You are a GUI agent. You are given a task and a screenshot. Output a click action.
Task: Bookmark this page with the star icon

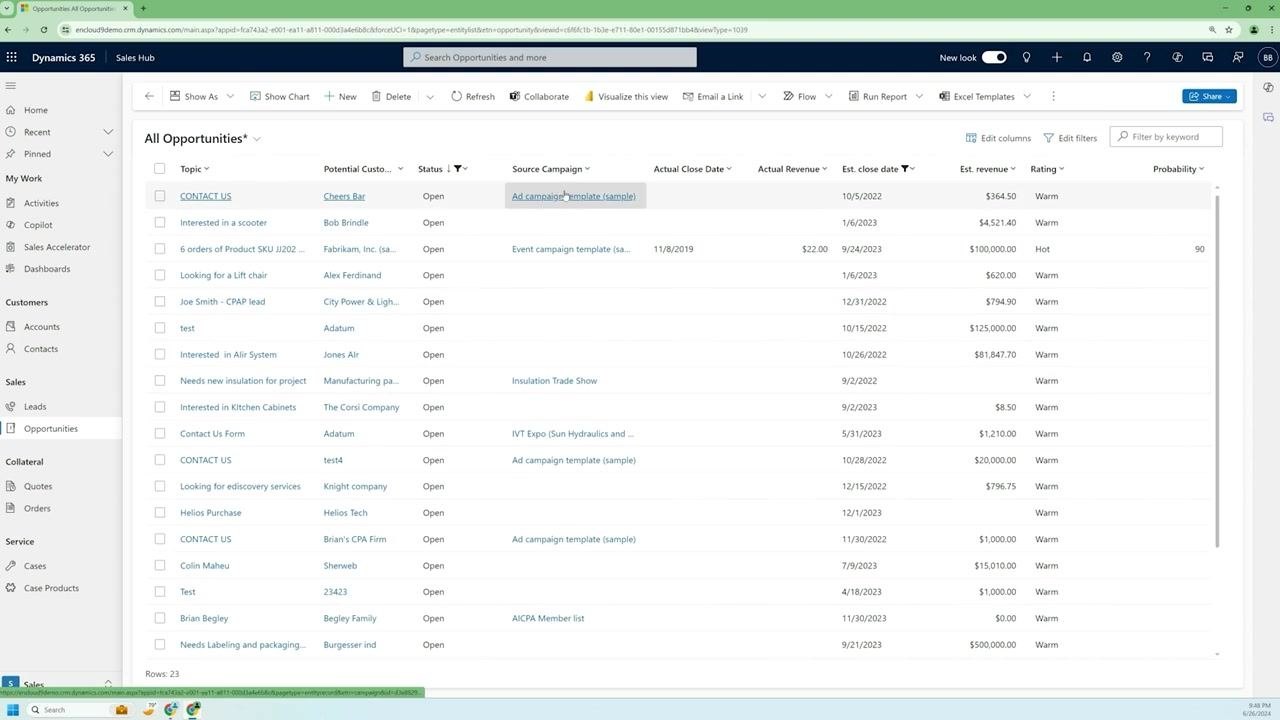pos(1229,30)
